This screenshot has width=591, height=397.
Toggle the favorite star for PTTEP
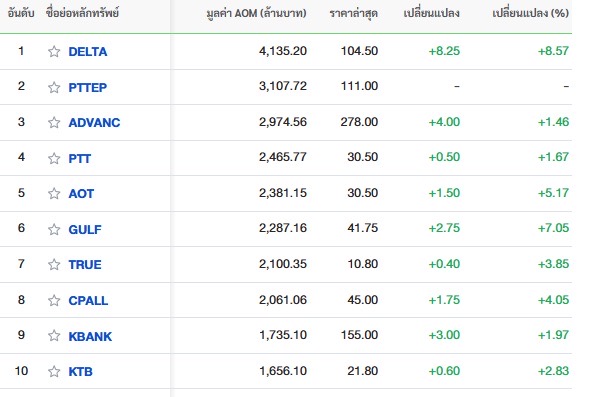pos(54,87)
